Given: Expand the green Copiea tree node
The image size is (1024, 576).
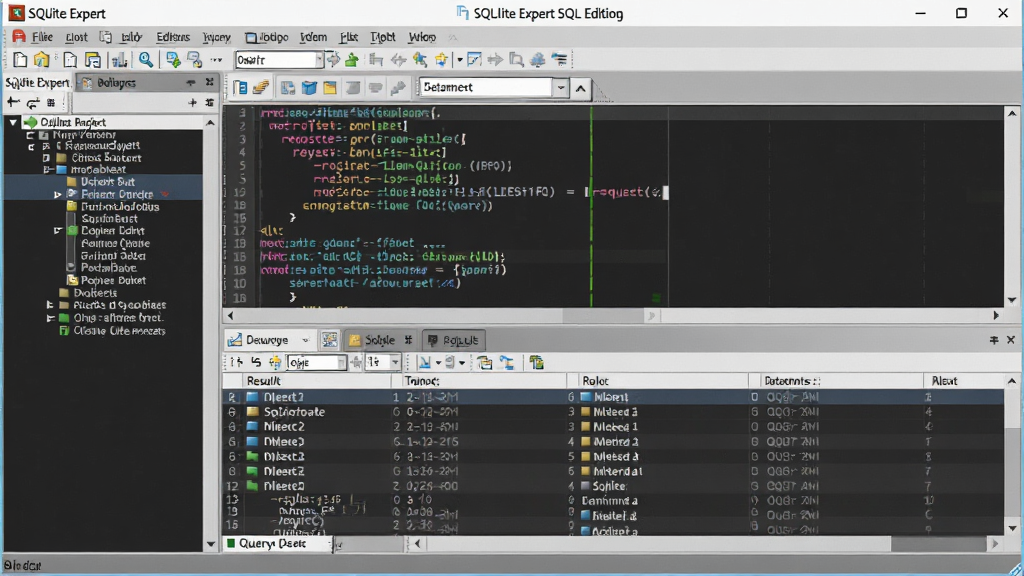Looking at the screenshot, I should (57, 231).
